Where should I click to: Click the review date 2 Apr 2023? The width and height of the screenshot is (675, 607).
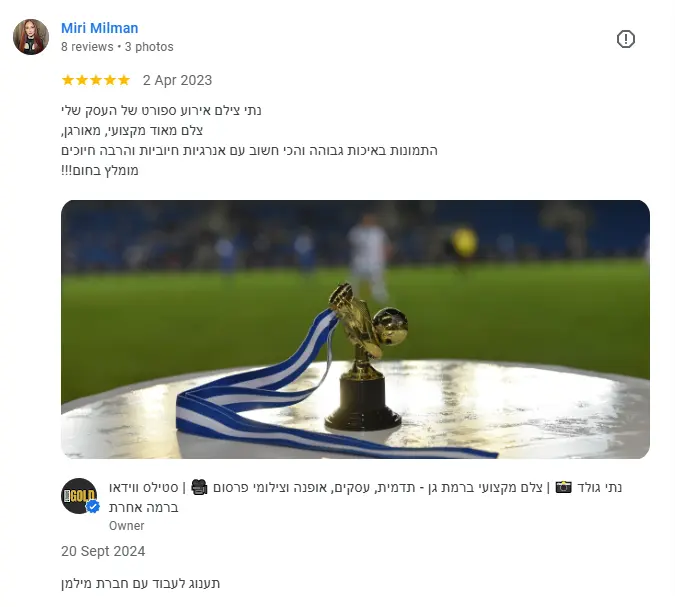[x=177, y=80]
